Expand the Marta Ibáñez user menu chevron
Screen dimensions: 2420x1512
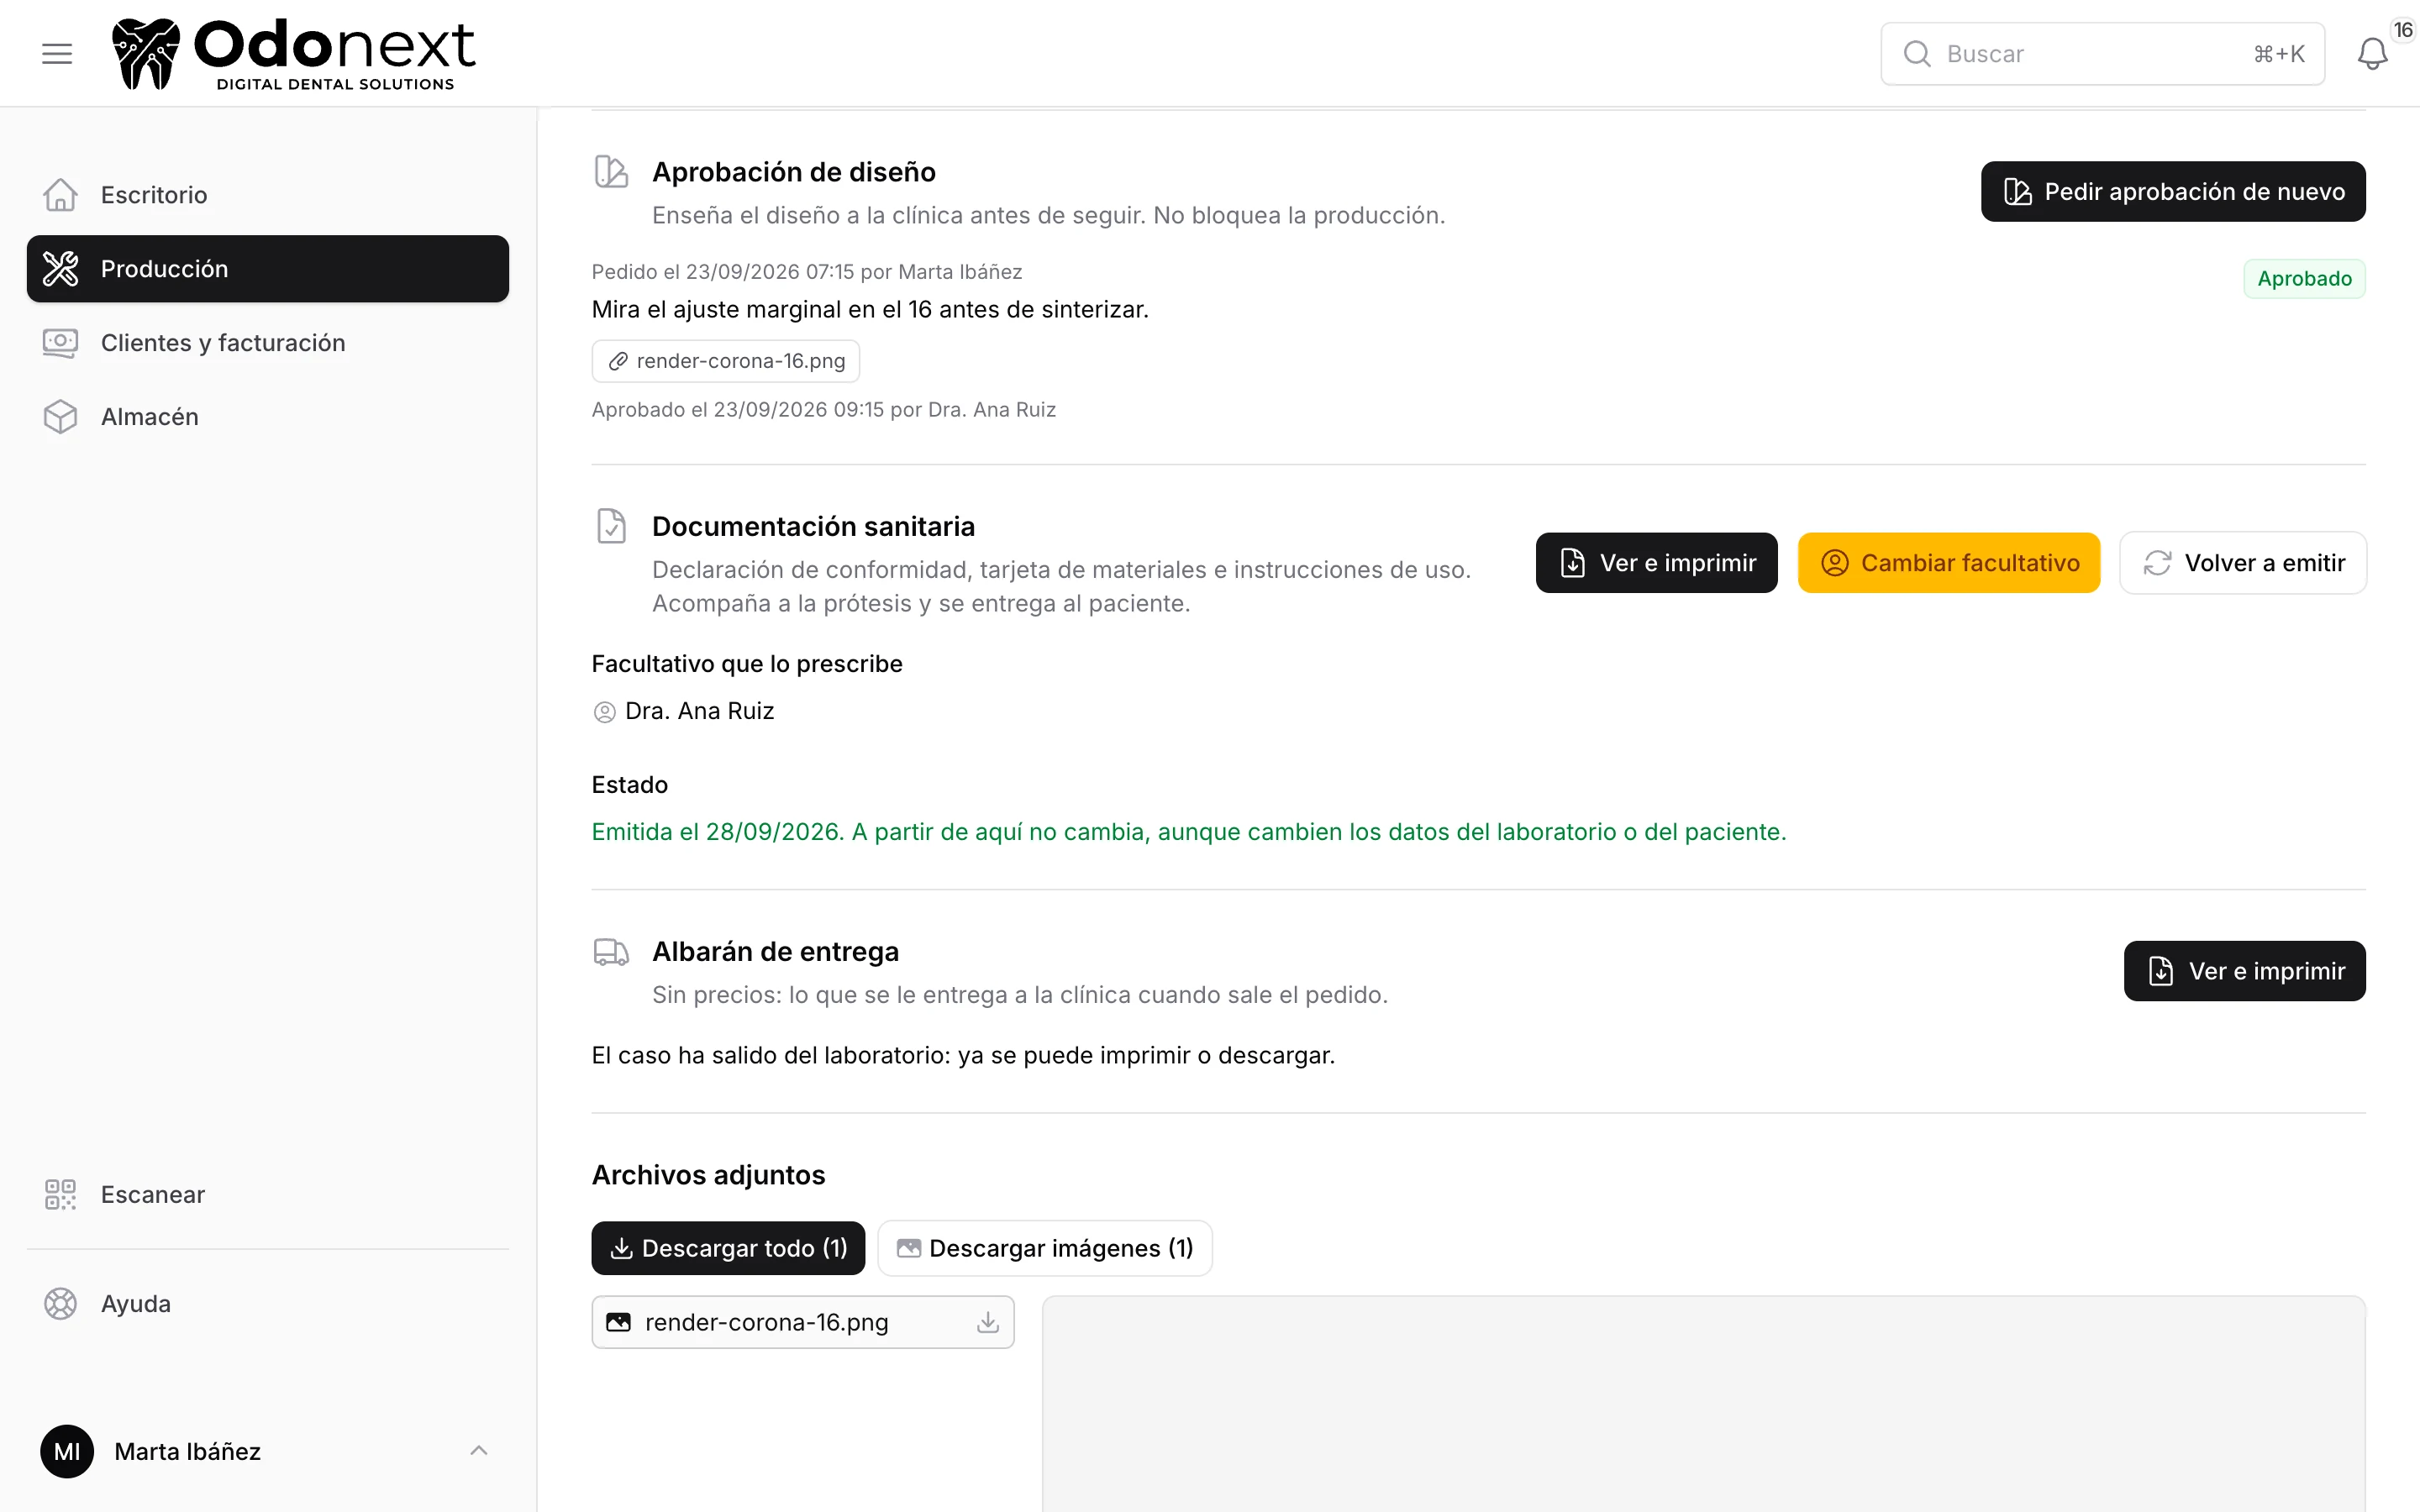(479, 1451)
